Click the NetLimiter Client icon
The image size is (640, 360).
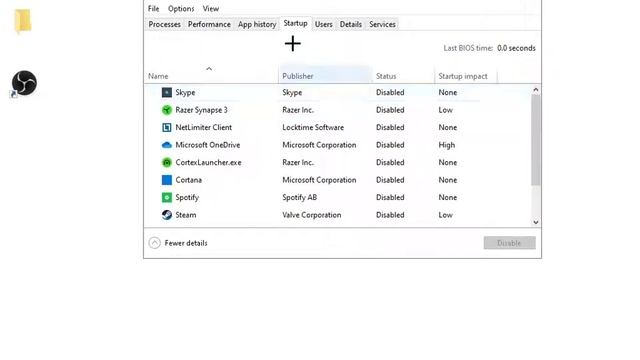click(167, 128)
